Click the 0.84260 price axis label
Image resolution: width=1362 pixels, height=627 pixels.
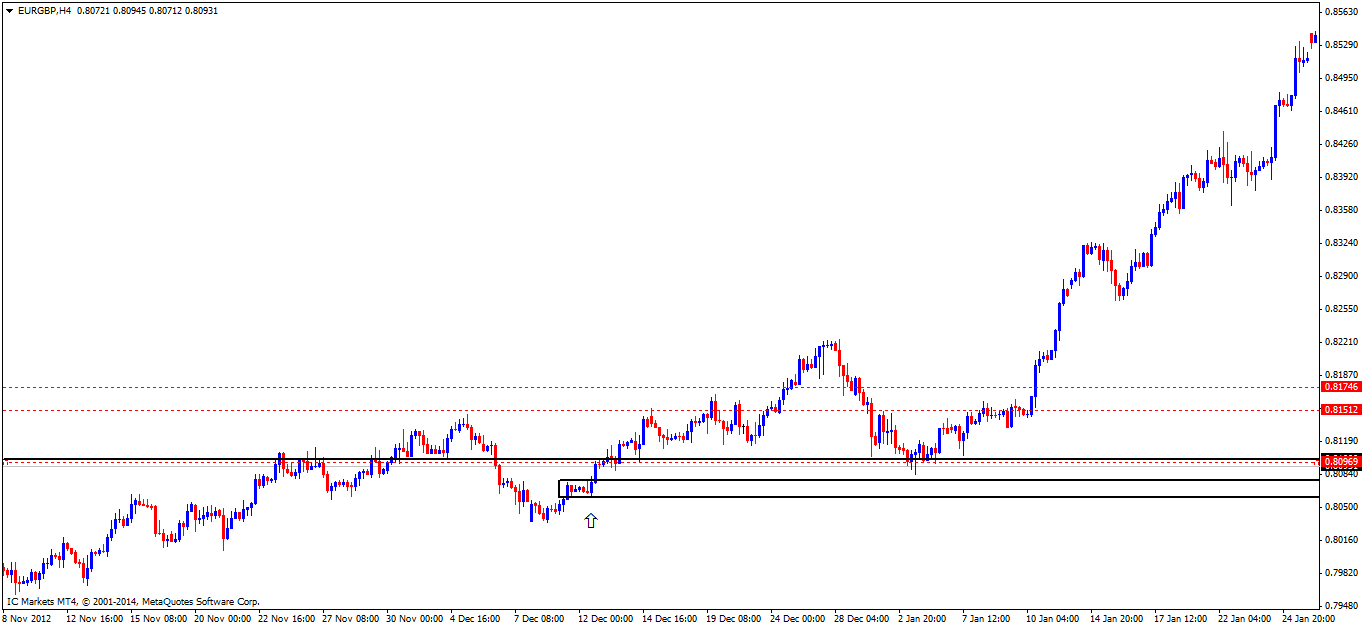pyautogui.click(x=1341, y=144)
